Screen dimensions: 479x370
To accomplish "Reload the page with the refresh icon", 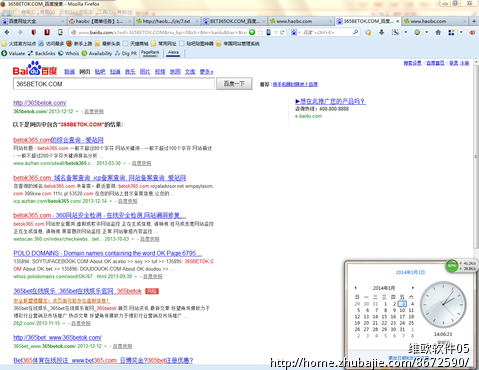I will click(x=282, y=32).
